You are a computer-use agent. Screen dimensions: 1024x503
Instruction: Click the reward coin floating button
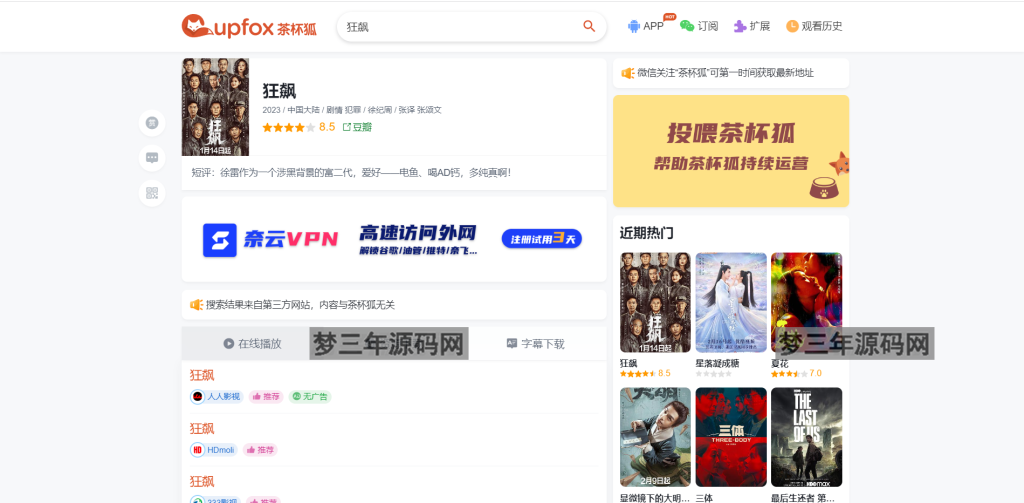pyautogui.click(x=152, y=123)
